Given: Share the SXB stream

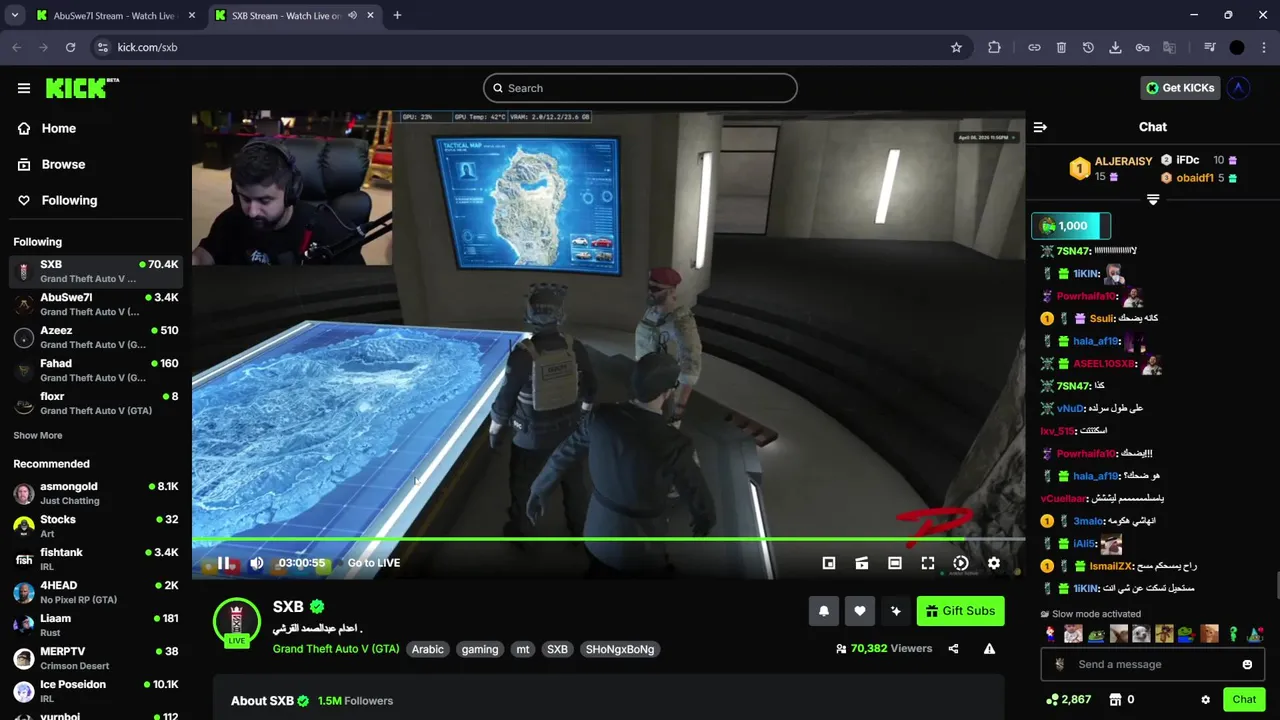Looking at the screenshot, I should pos(953,649).
